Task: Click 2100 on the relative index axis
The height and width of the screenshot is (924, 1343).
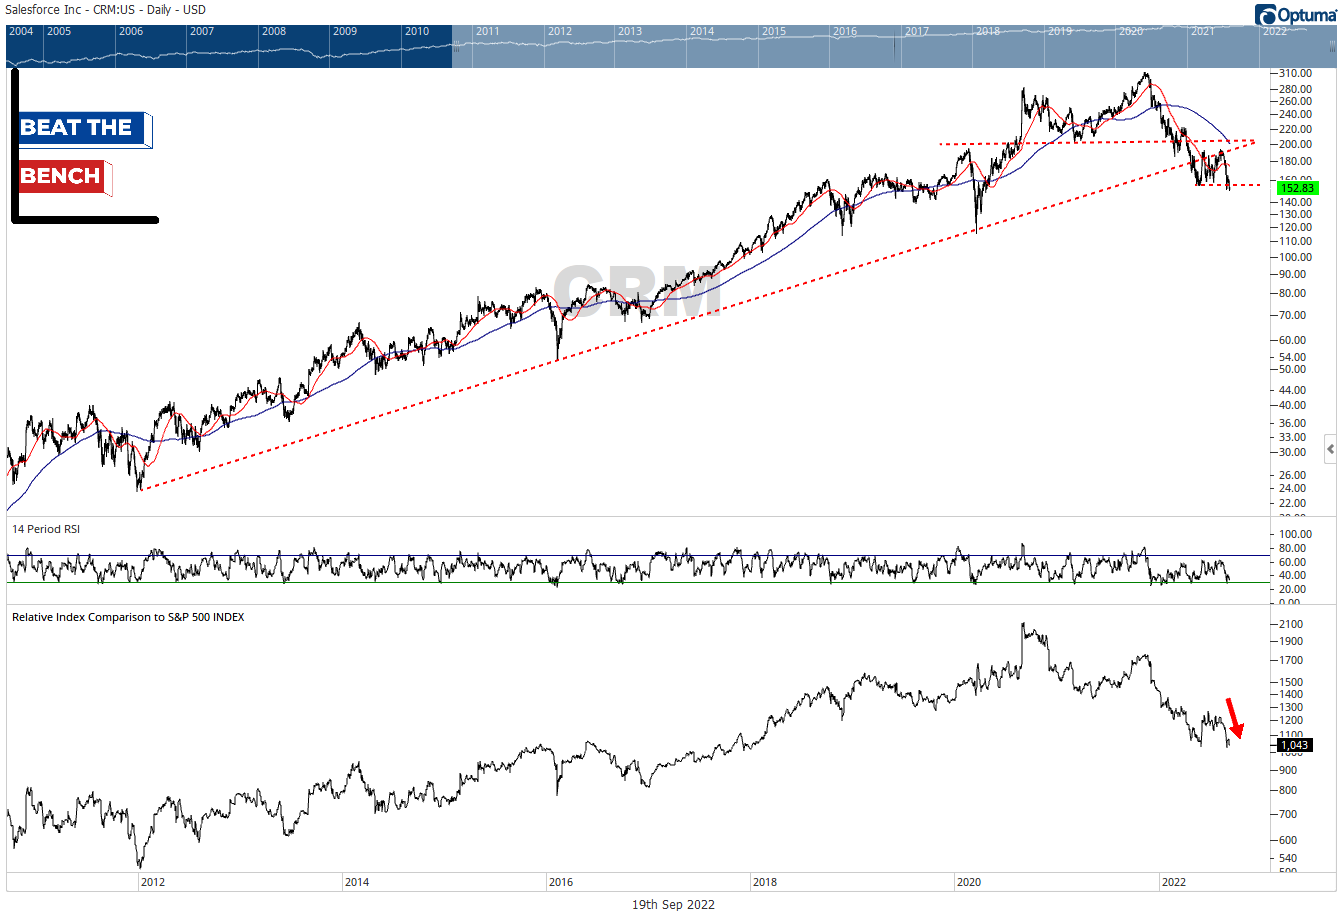Action: click(x=1291, y=625)
